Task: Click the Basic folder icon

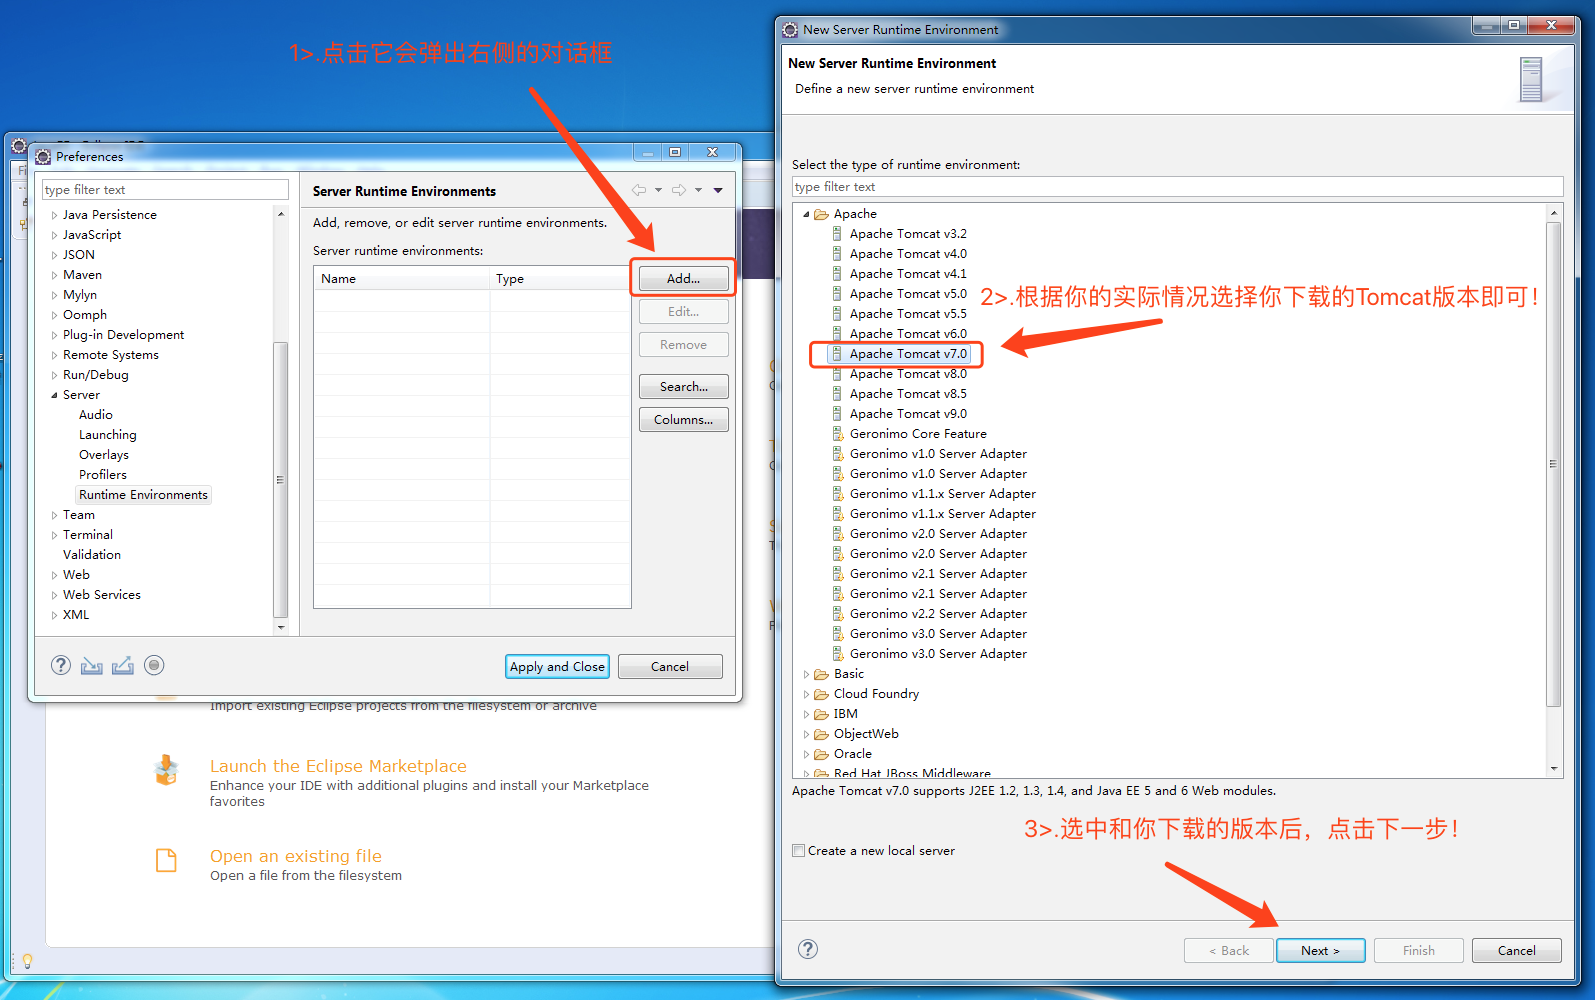Action: tap(822, 674)
